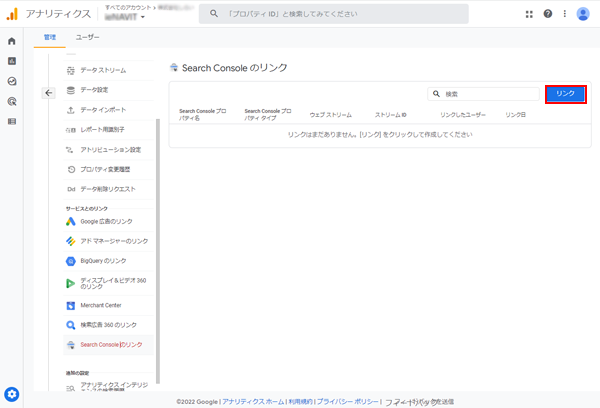
Task: Click the BigQuery link icon
Action: click(71, 261)
